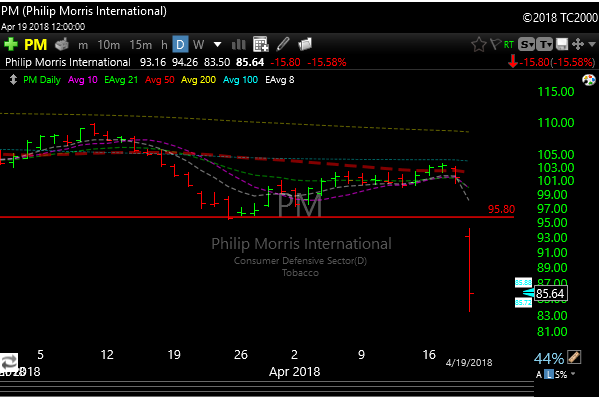Click the Avg 100 indicator label

pyautogui.click(x=240, y=80)
